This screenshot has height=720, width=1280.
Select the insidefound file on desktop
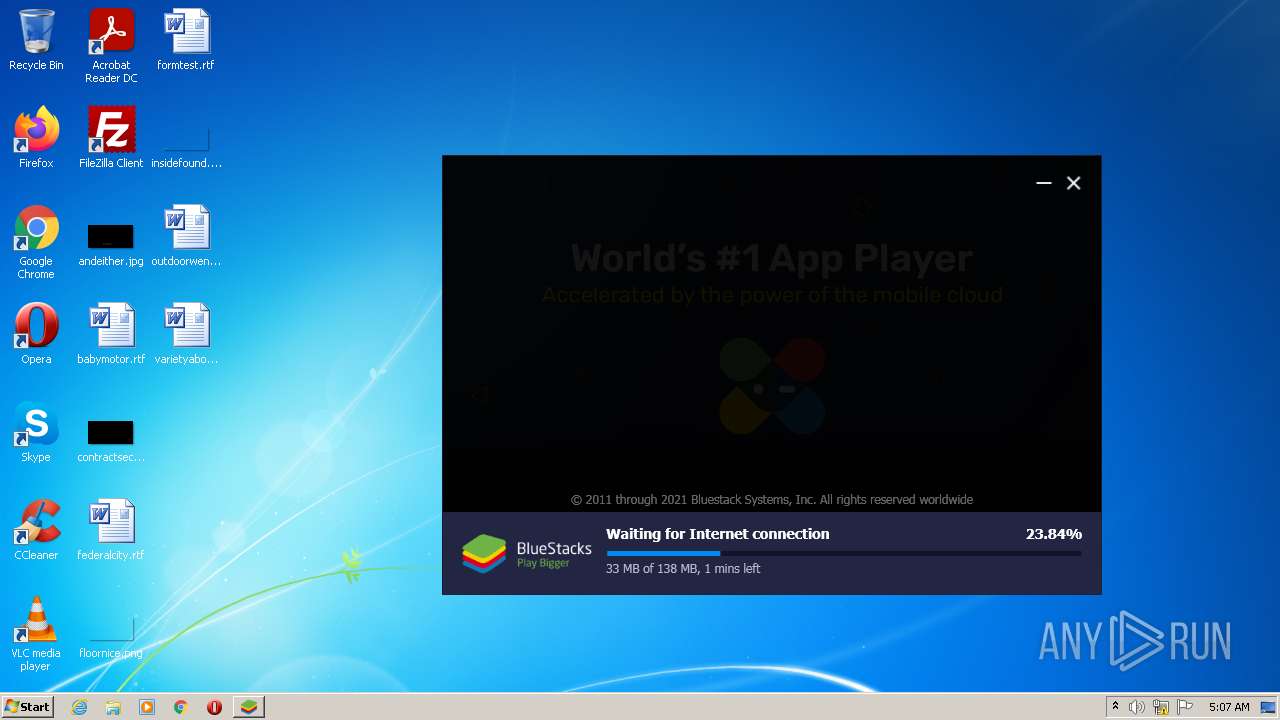pyautogui.click(x=186, y=145)
